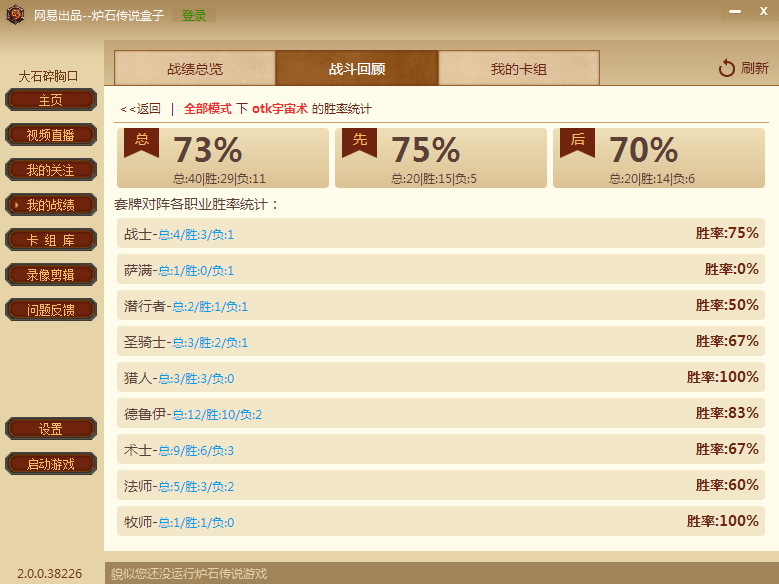Select the 圣骑士 stats row
This screenshot has height=584, width=779.
441,341
